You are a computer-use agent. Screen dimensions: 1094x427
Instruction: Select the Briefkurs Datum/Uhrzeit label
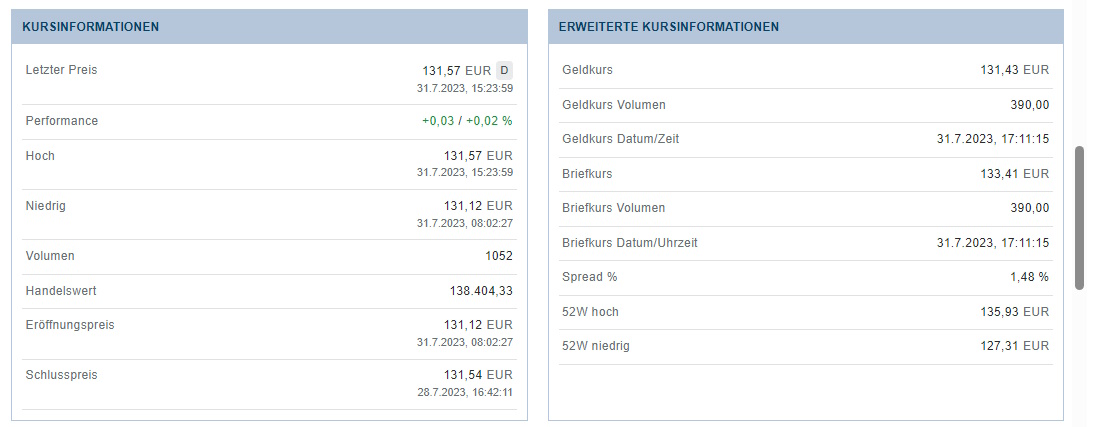coord(630,243)
